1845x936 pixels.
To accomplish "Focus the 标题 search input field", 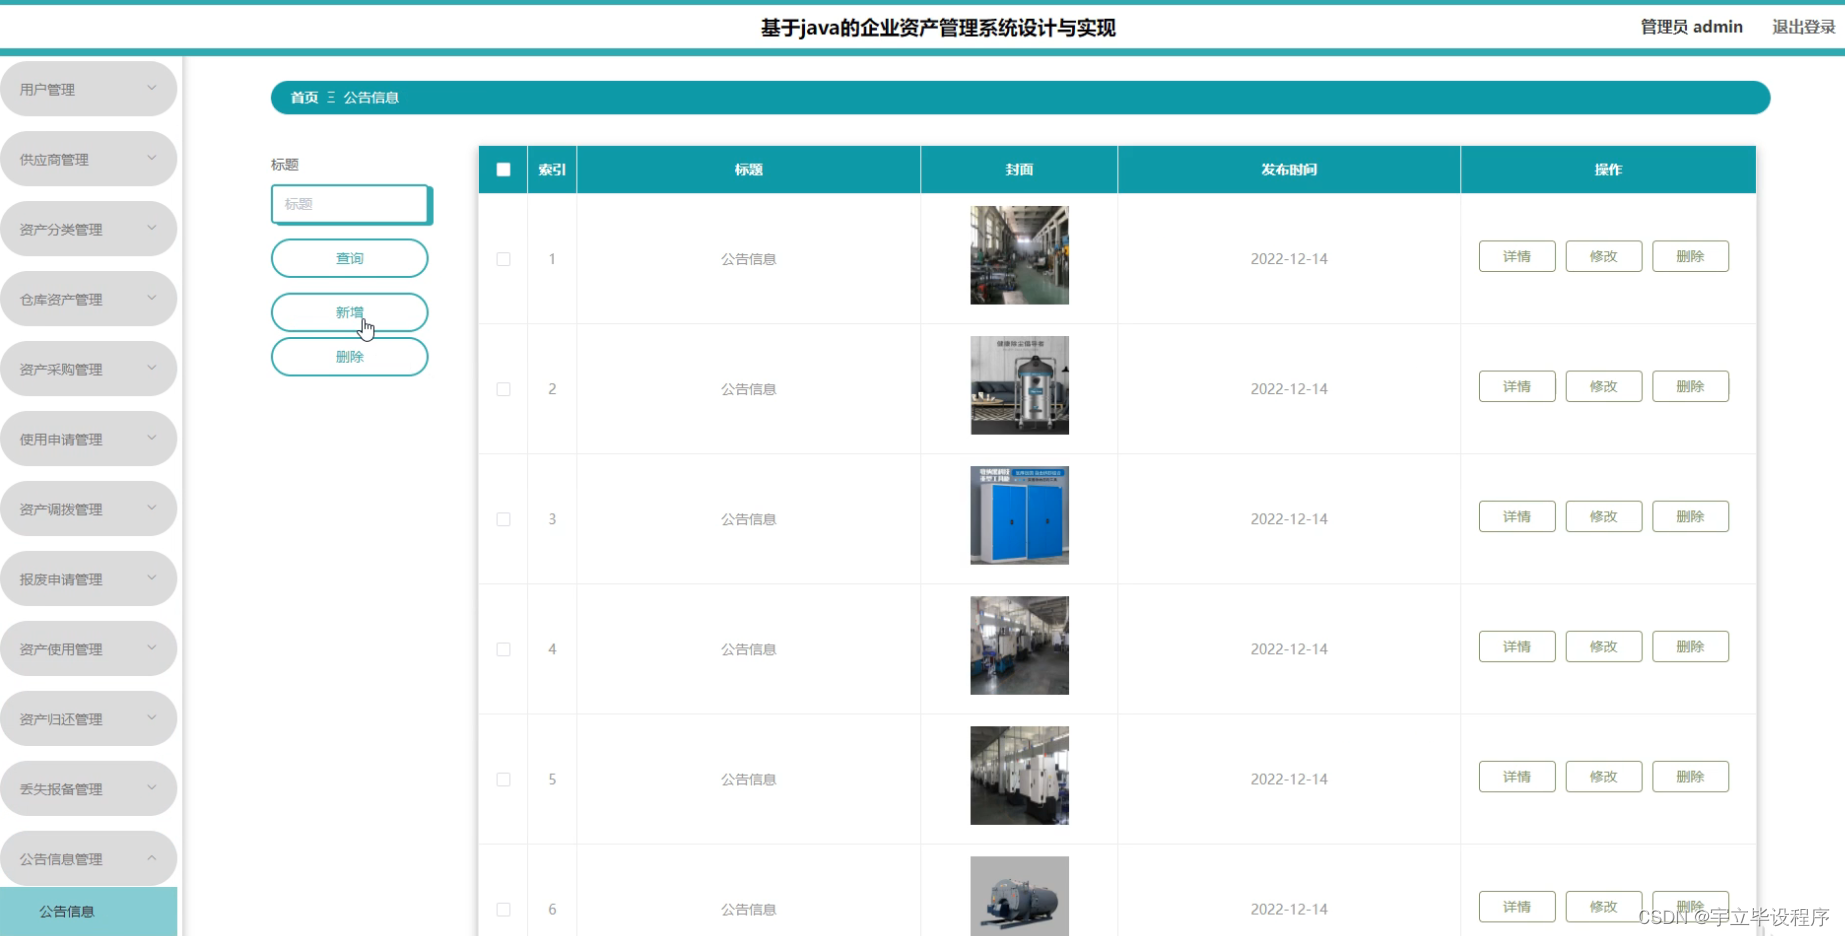I will pos(350,204).
